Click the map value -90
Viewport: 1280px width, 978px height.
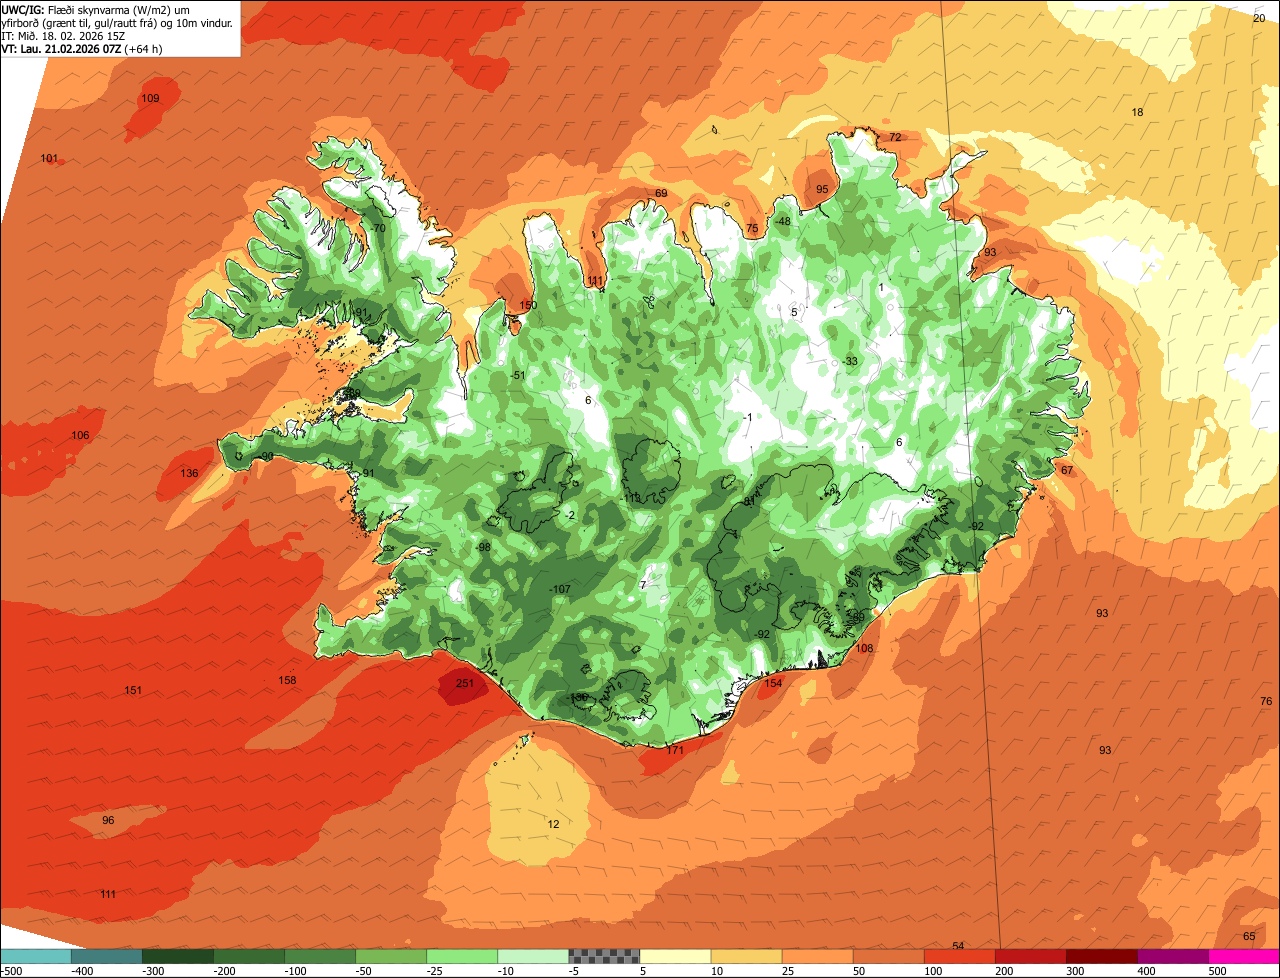[x=265, y=456]
